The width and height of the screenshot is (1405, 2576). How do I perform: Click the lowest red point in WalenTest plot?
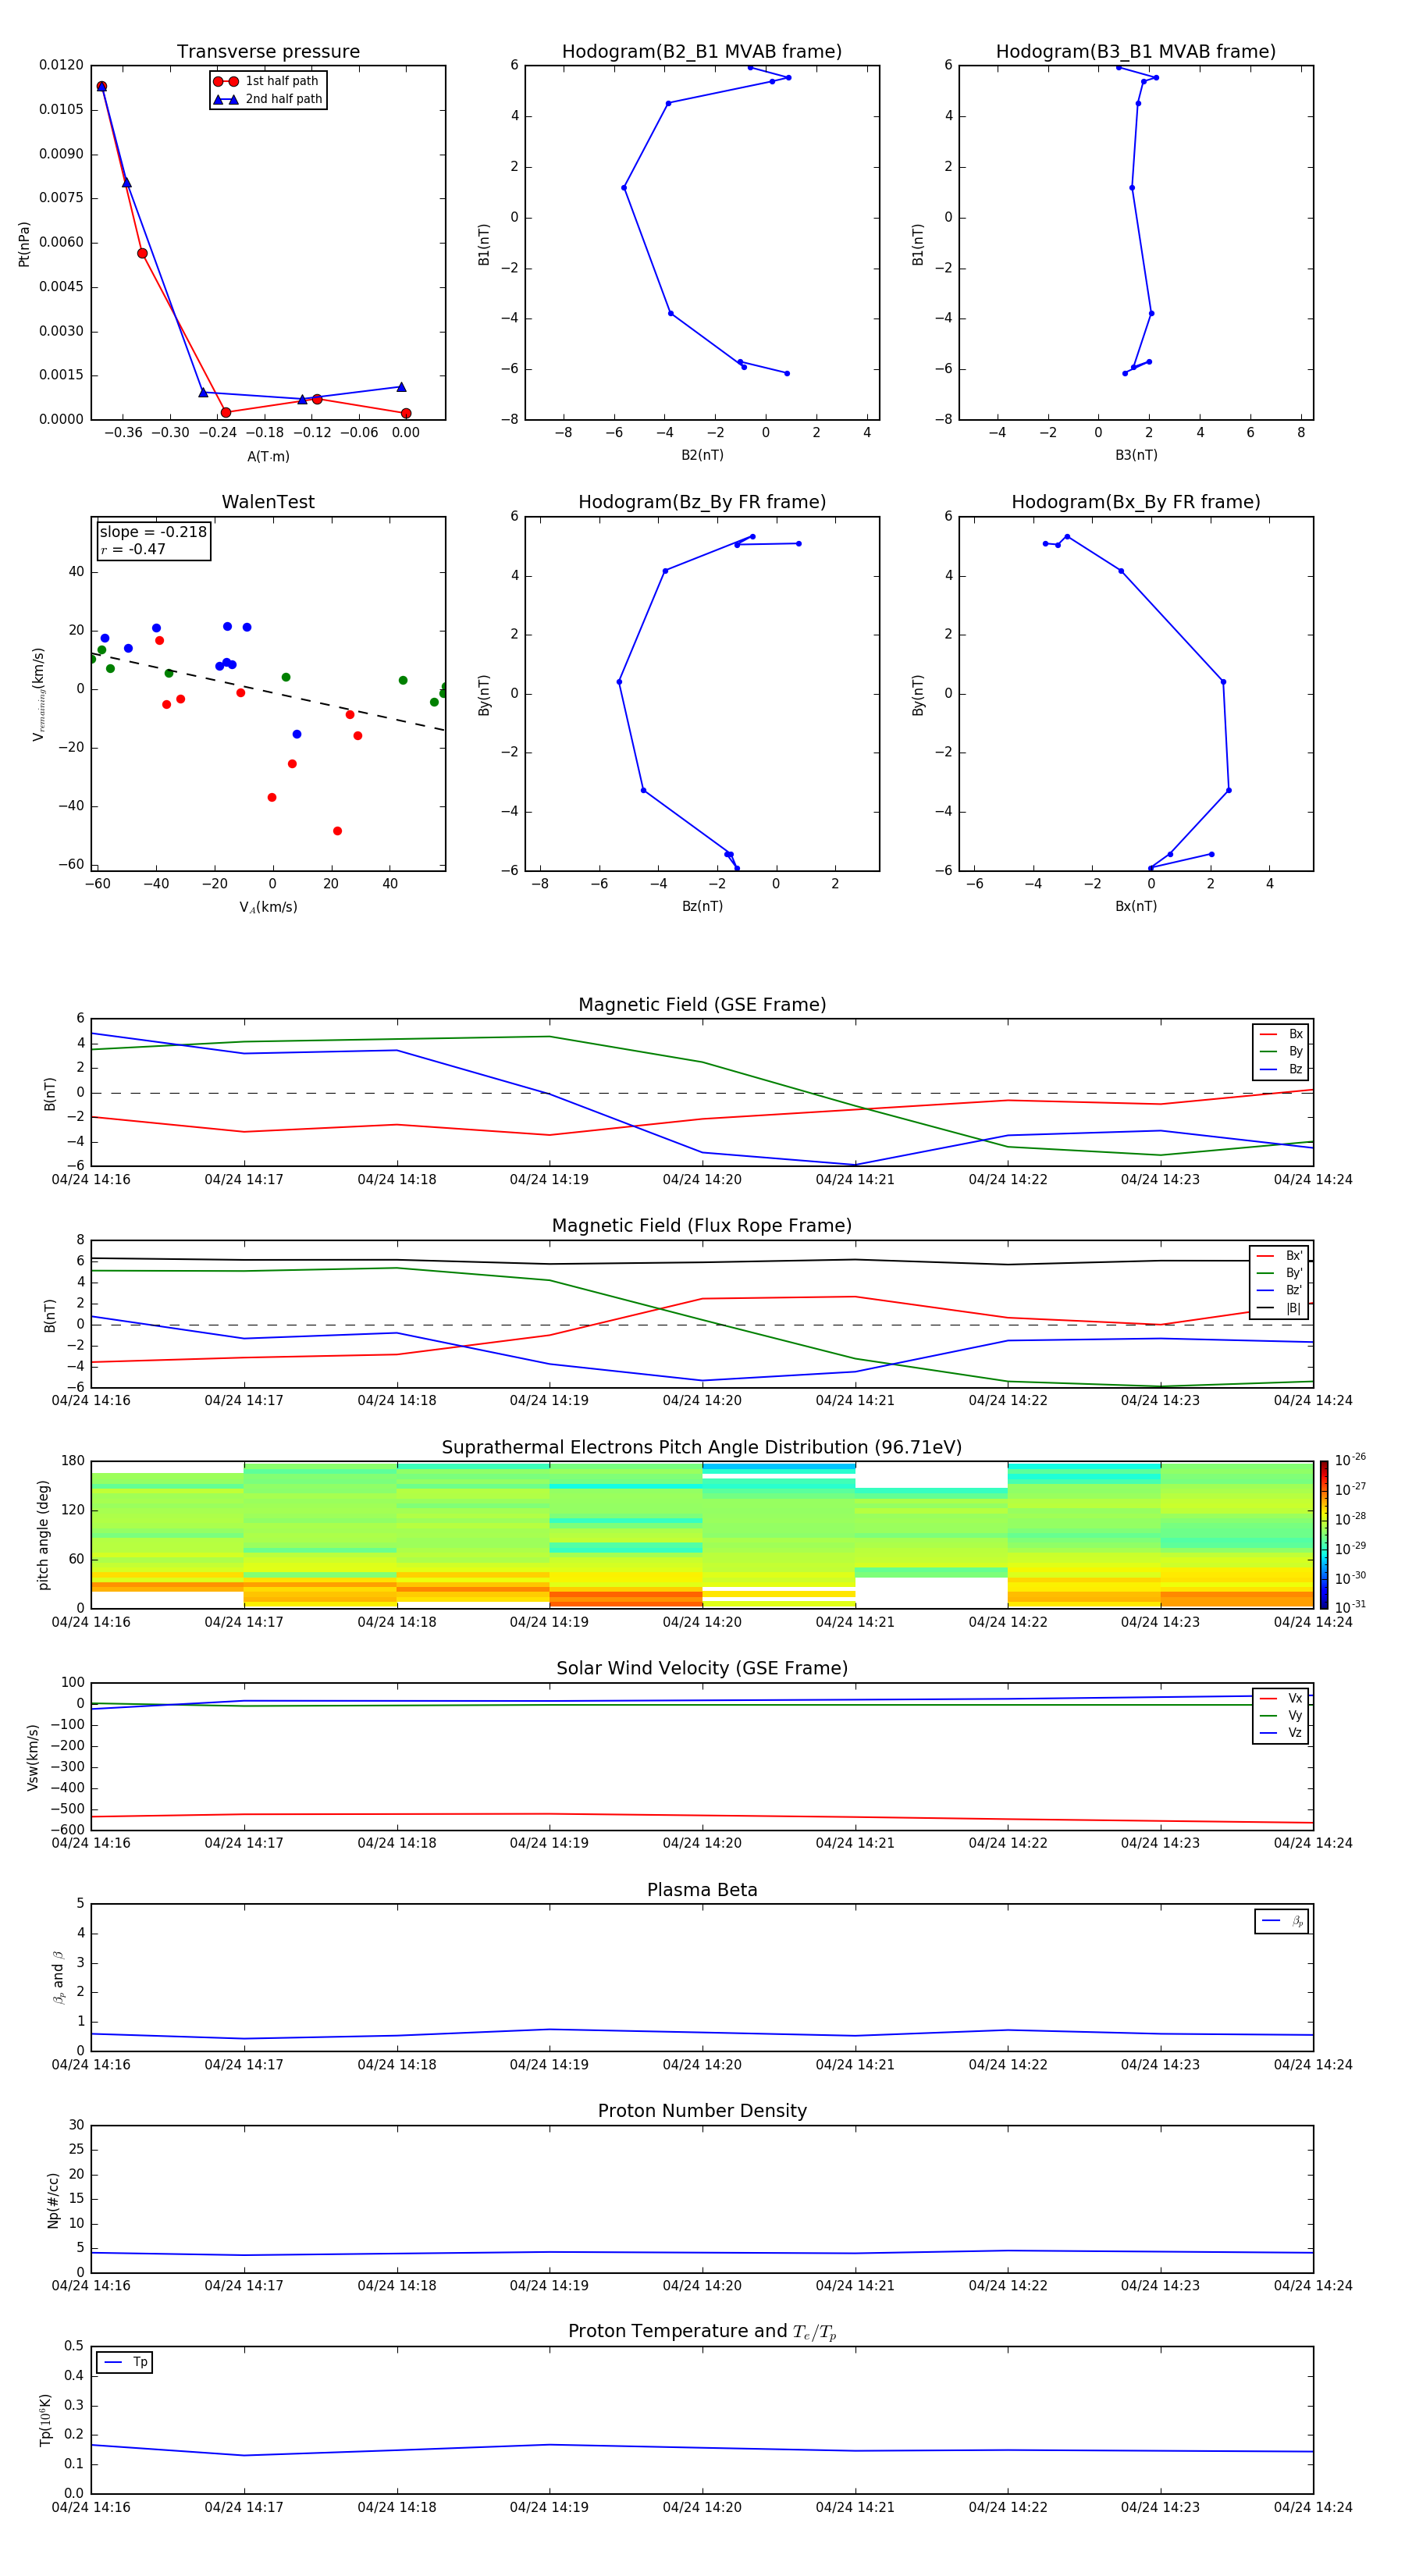coord(337,831)
